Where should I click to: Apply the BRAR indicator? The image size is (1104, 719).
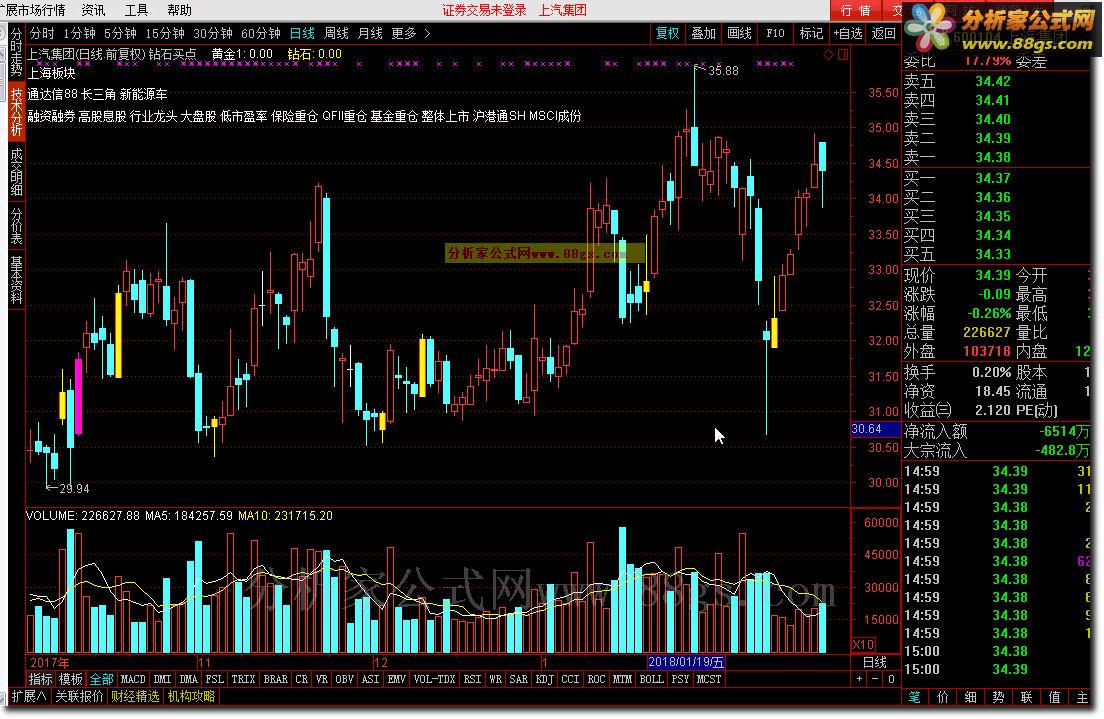click(275, 679)
